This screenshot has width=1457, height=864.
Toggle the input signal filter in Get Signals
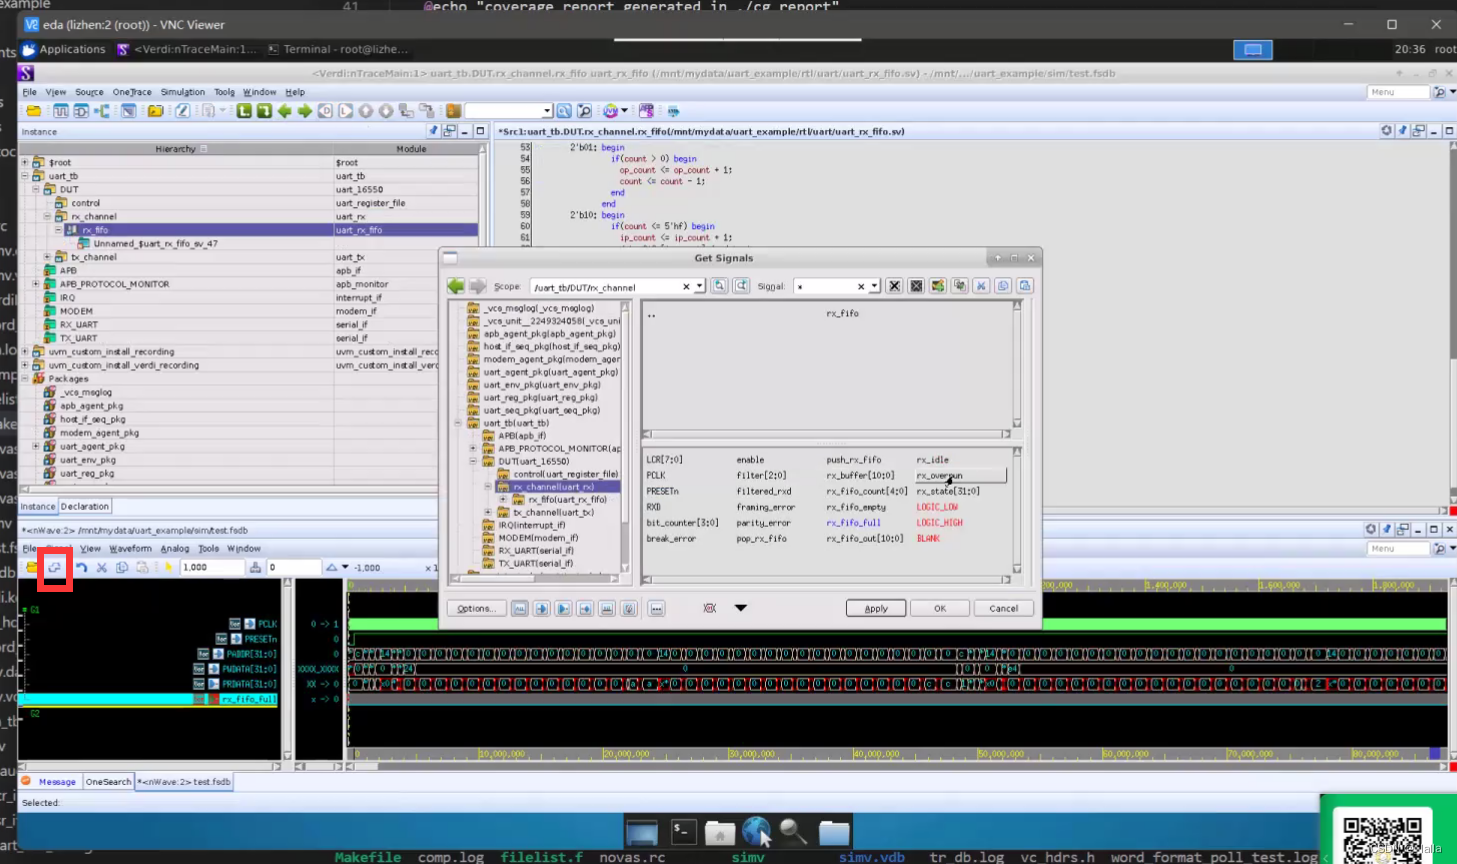click(x=541, y=608)
